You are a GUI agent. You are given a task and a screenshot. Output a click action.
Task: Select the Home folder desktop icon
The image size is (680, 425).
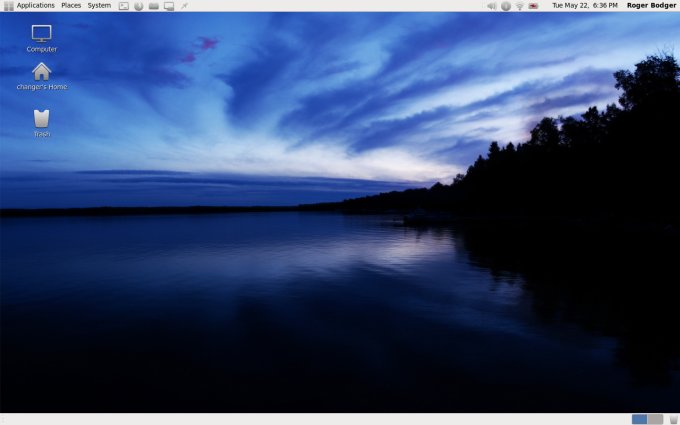pyautogui.click(x=42, y=72)
